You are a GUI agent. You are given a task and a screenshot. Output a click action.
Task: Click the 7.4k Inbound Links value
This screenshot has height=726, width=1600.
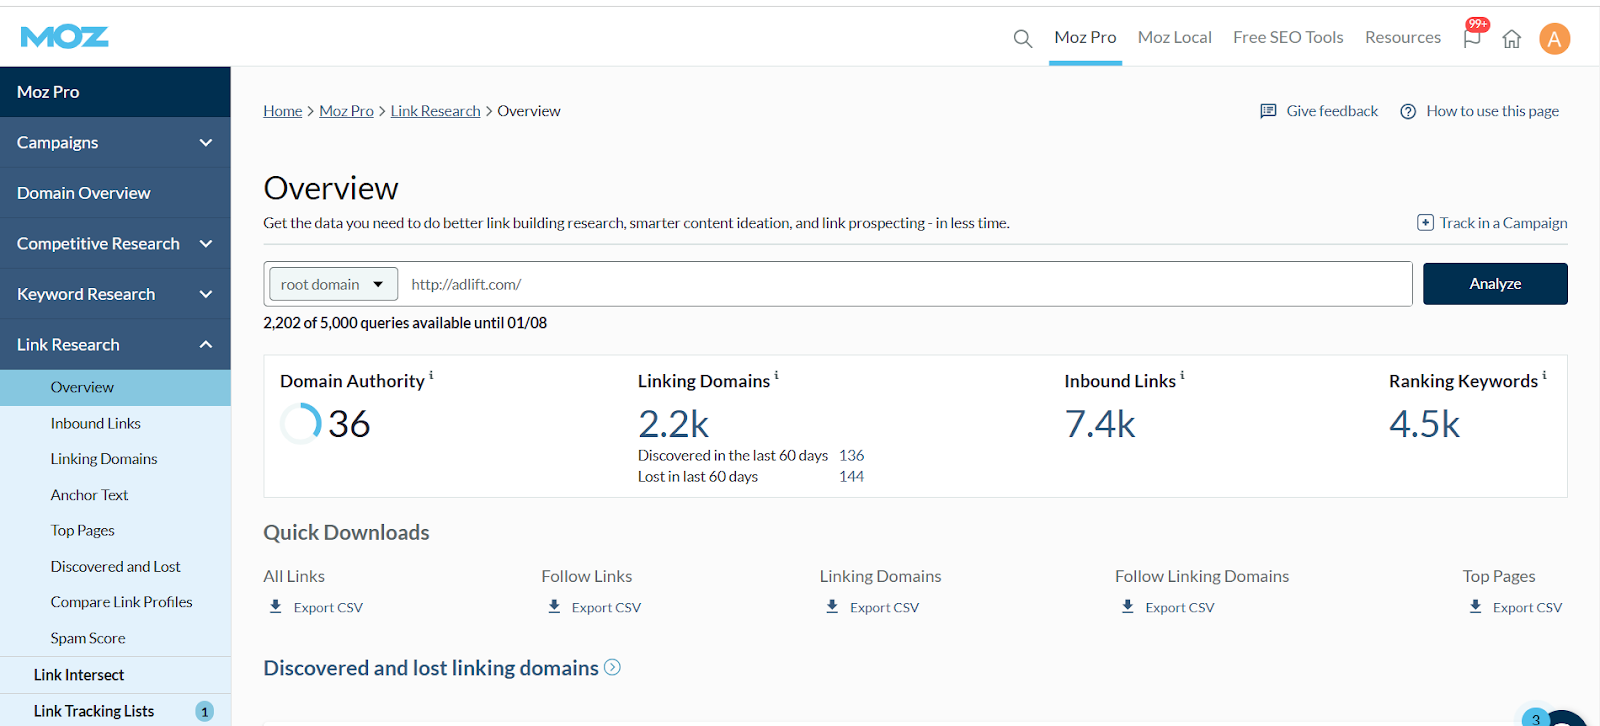coord(1100,424)
